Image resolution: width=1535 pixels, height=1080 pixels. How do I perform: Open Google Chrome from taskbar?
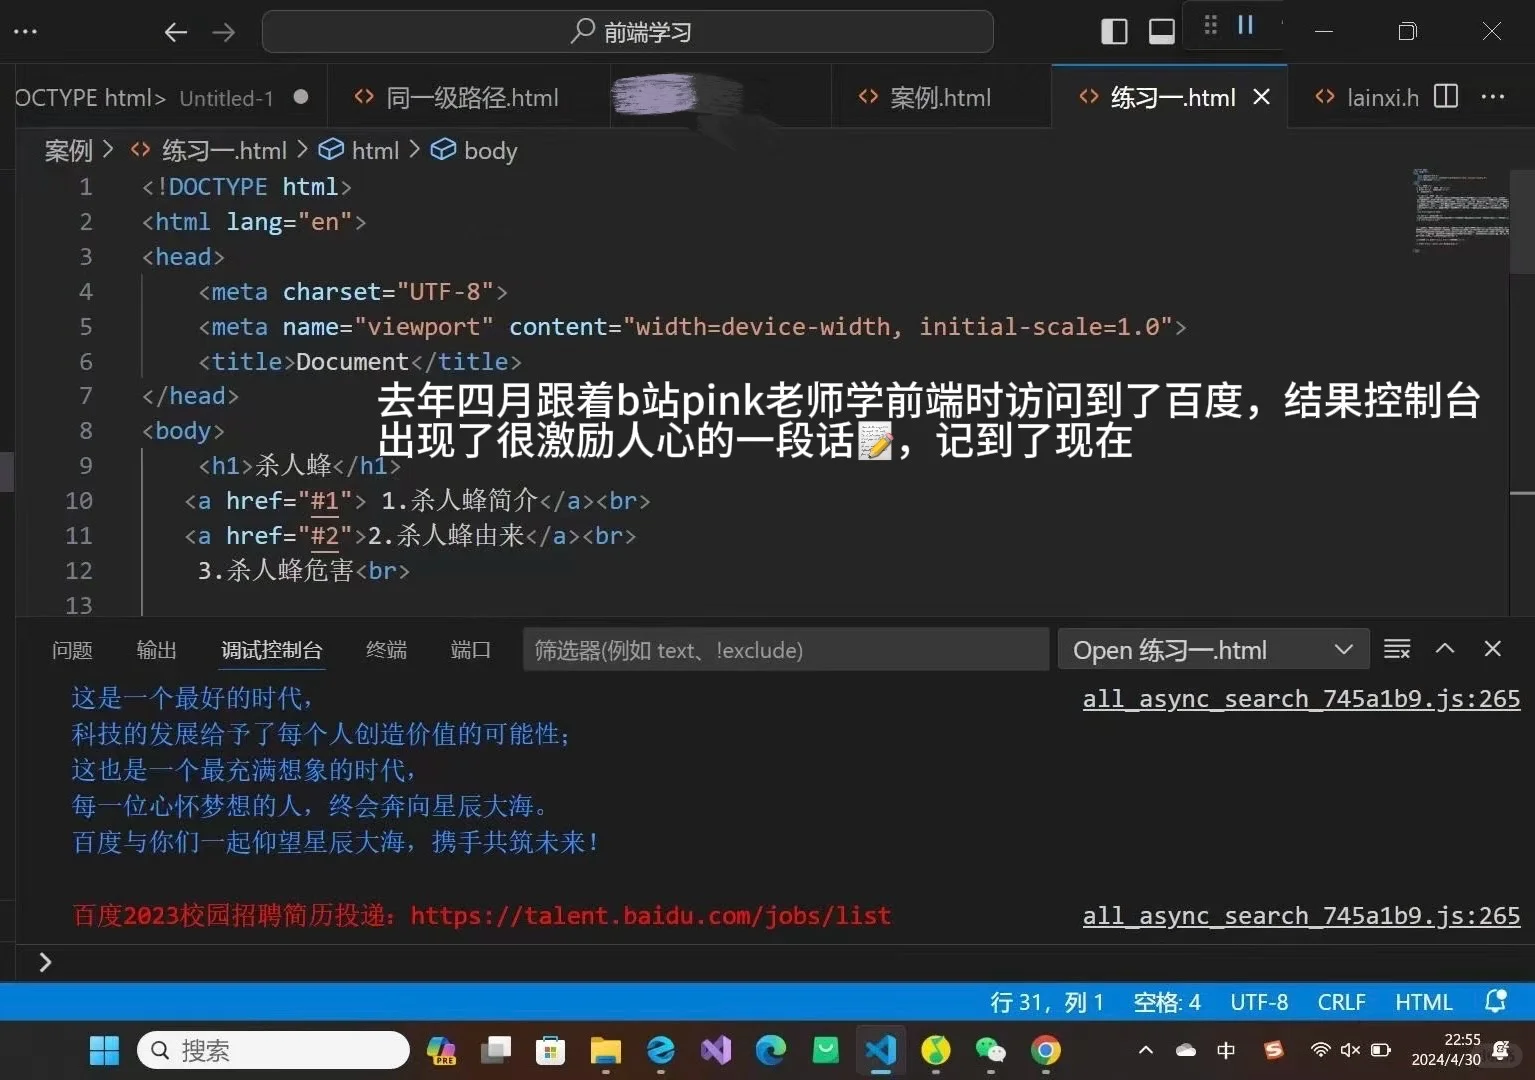(x=1046, y=1050)
